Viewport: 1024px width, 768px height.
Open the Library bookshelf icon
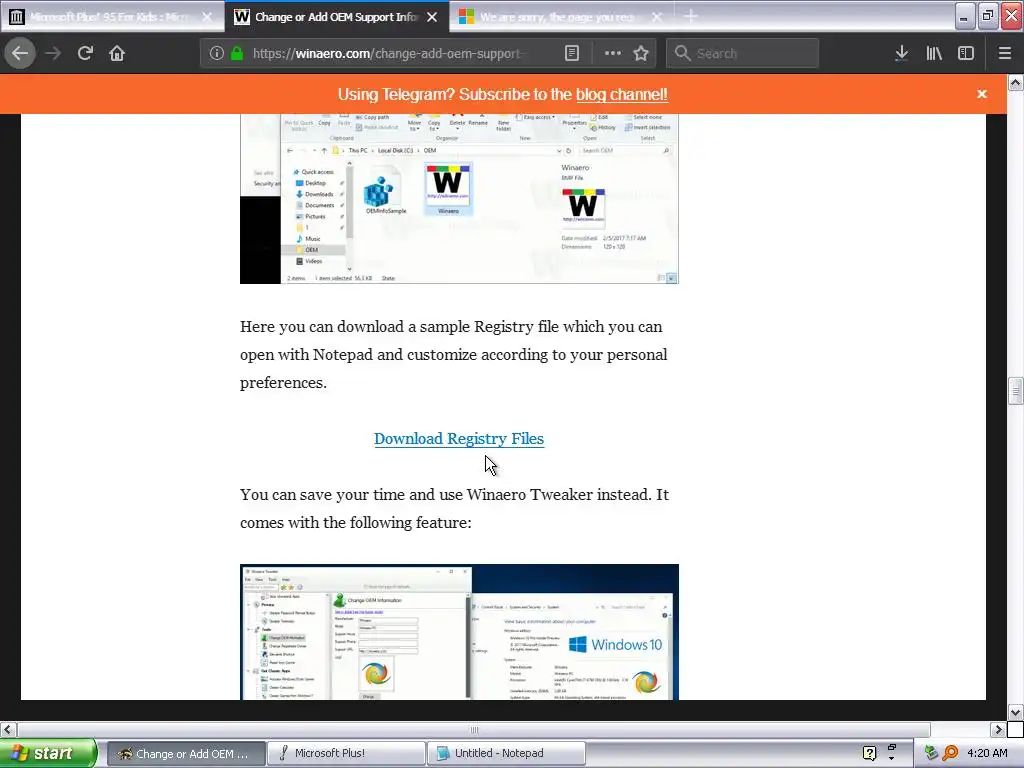click(934, 54)
